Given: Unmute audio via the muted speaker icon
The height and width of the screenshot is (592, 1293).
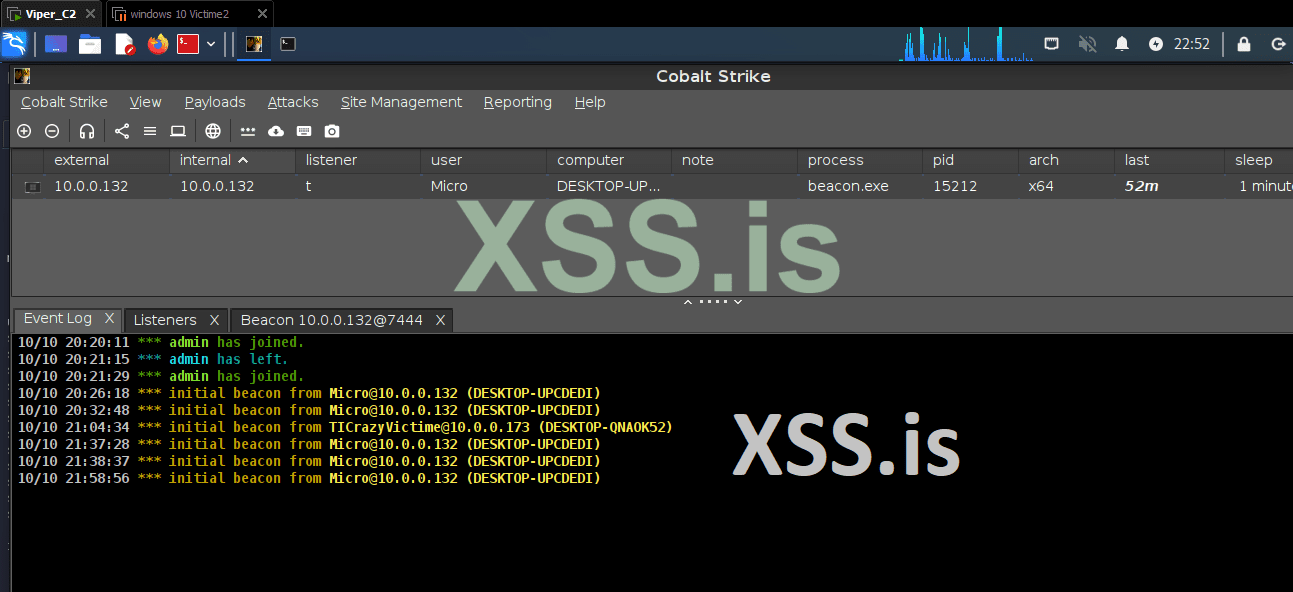Looking at the screenshot, I should point(1087,44).
